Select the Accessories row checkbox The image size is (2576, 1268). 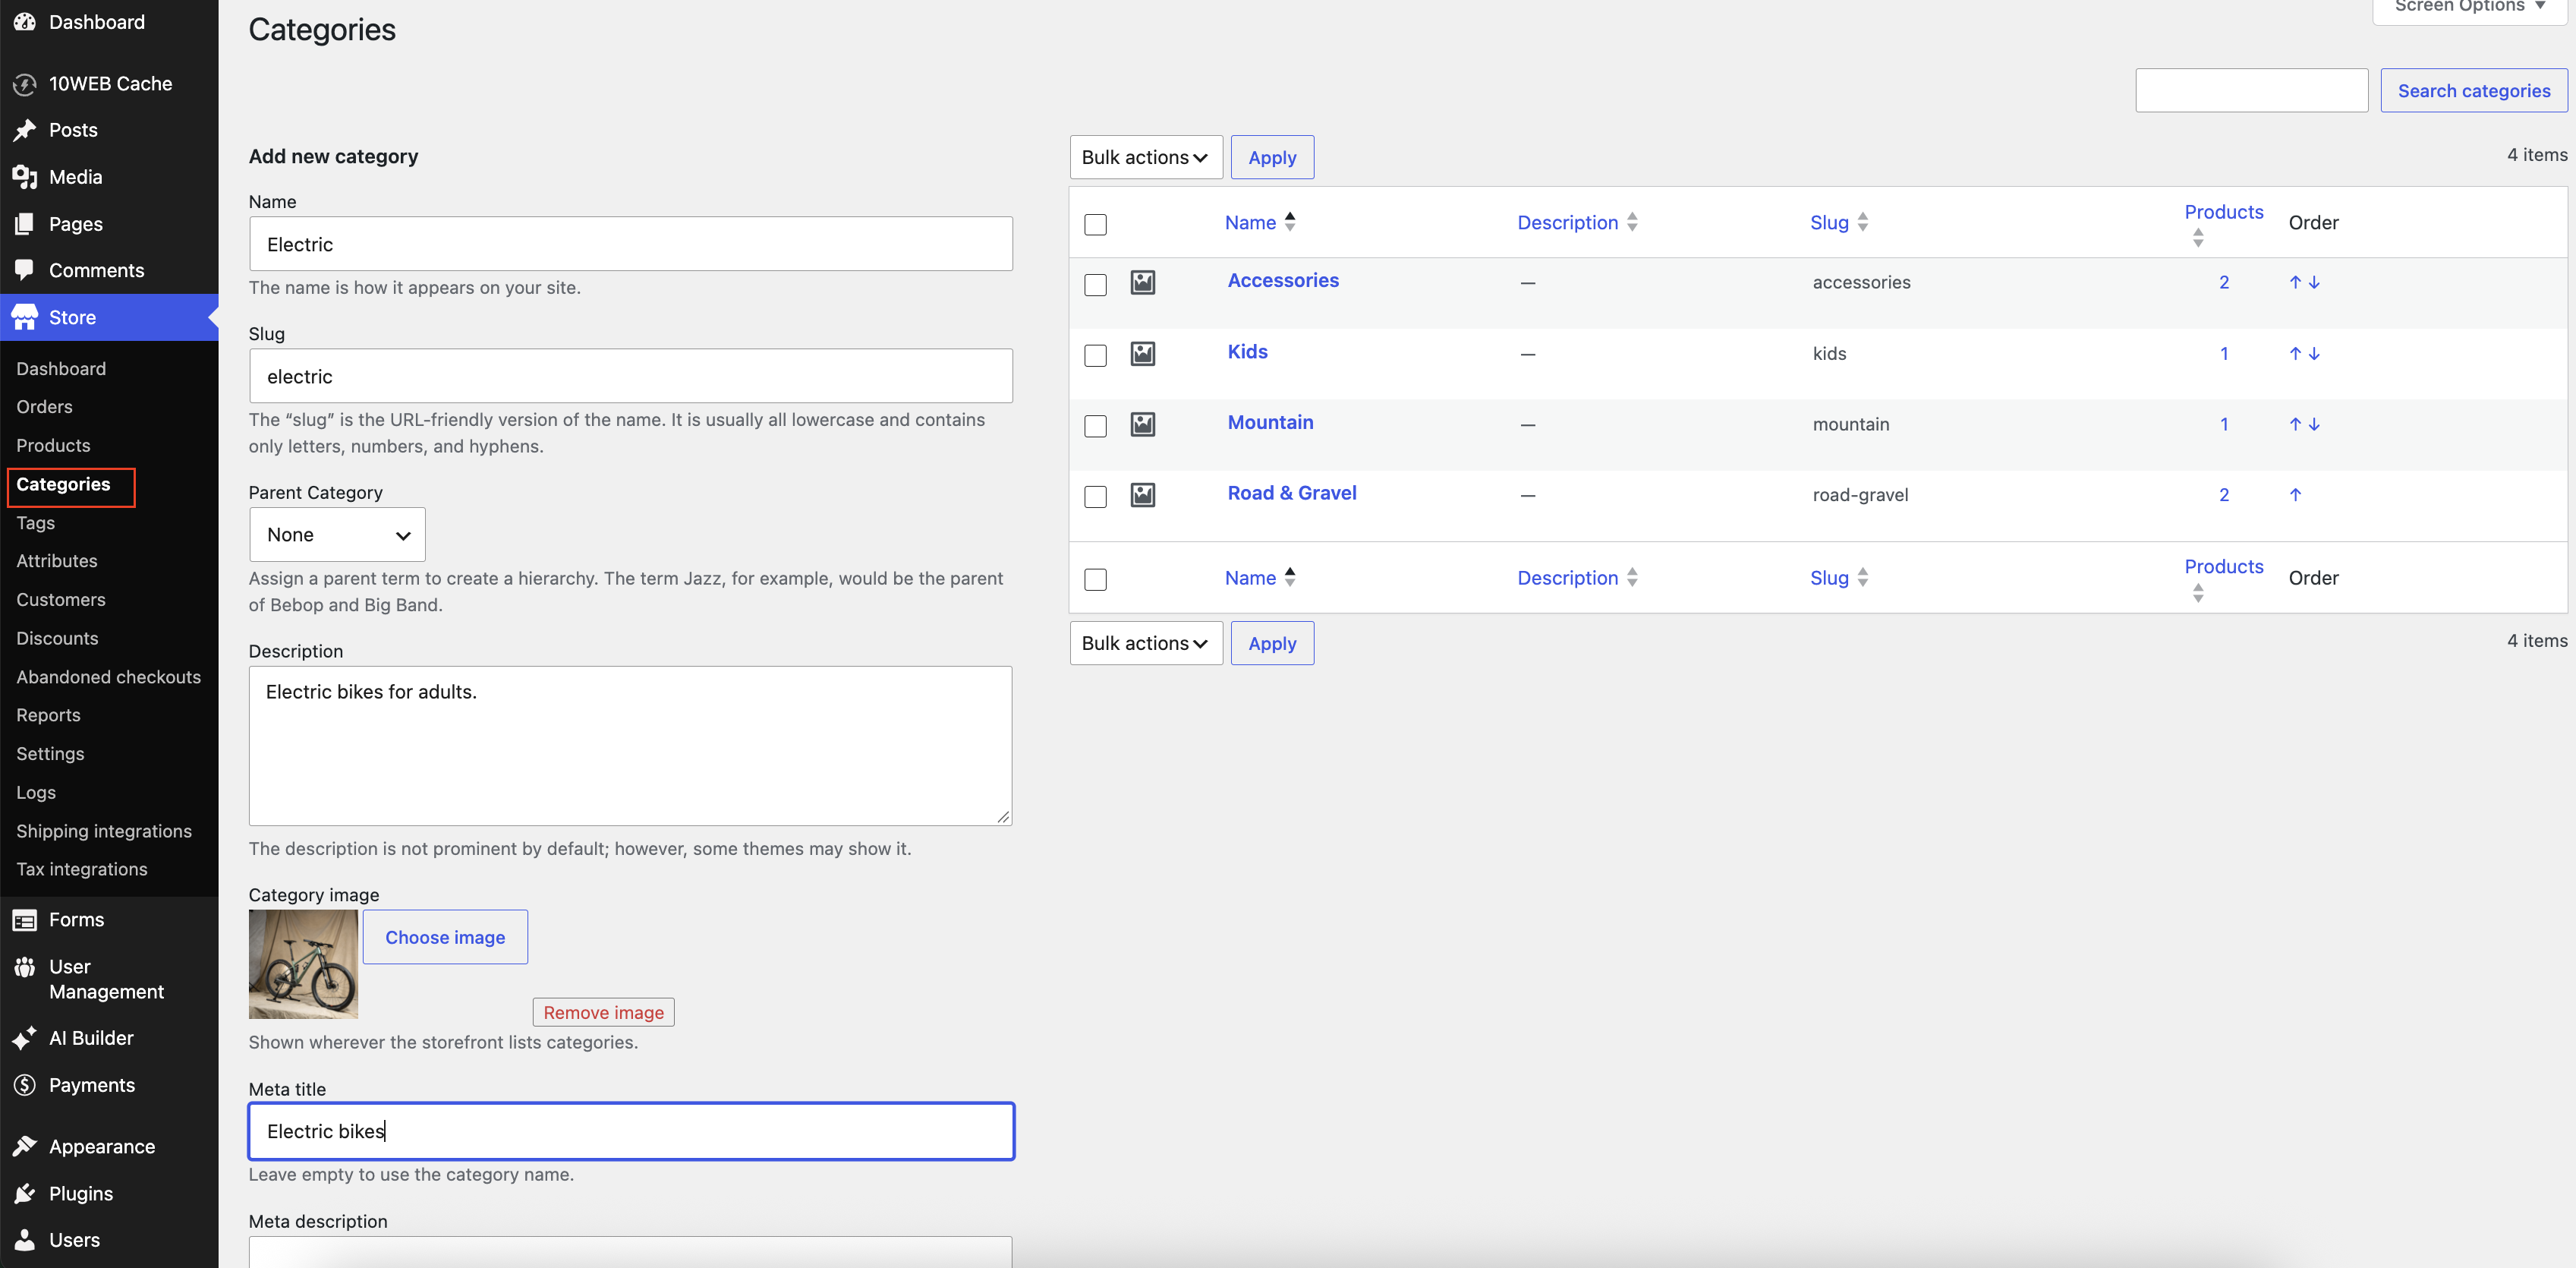coord(1096,284)
